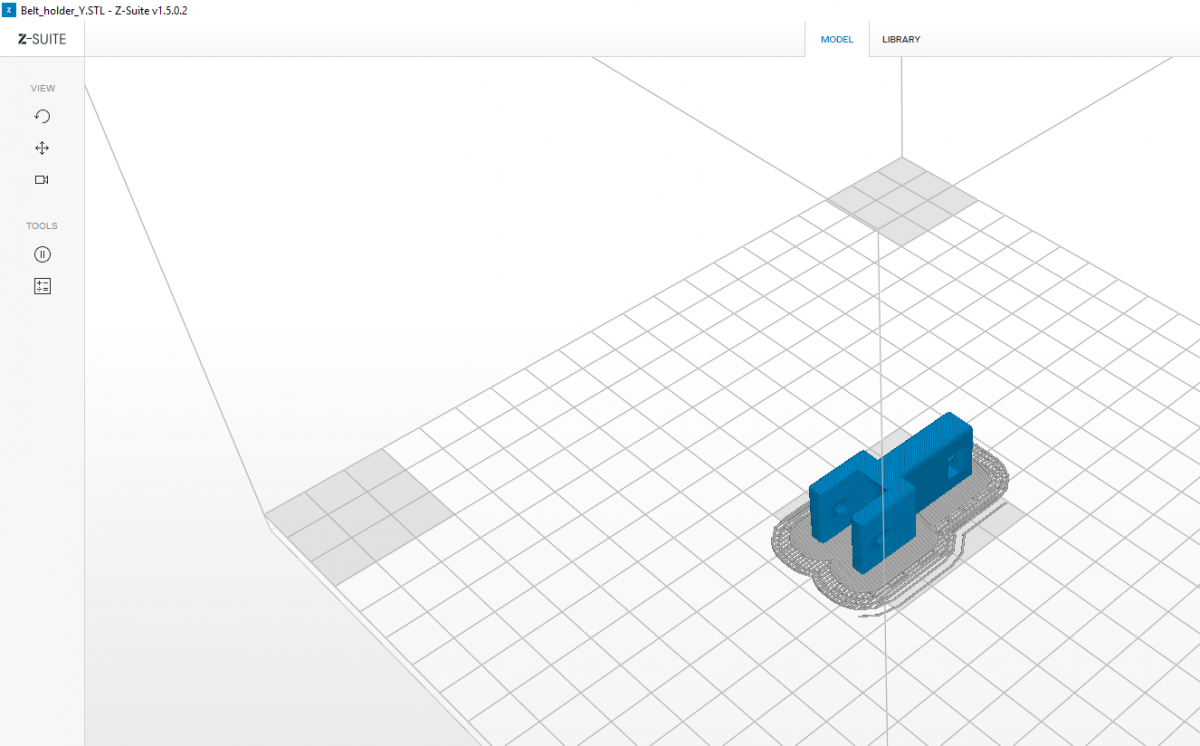
Task: Select the rotate view tool
Action: point(42,116)
